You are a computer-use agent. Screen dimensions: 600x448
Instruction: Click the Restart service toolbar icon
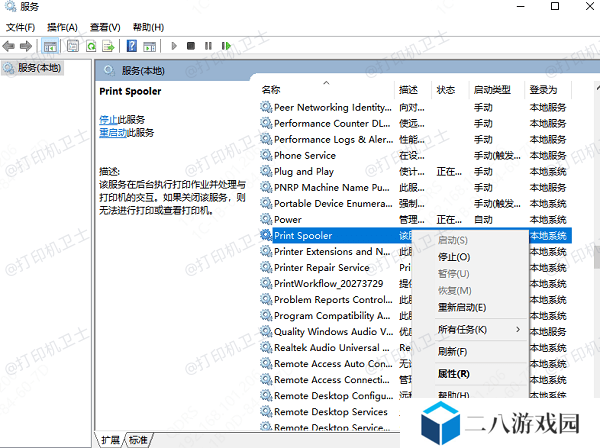226,46
